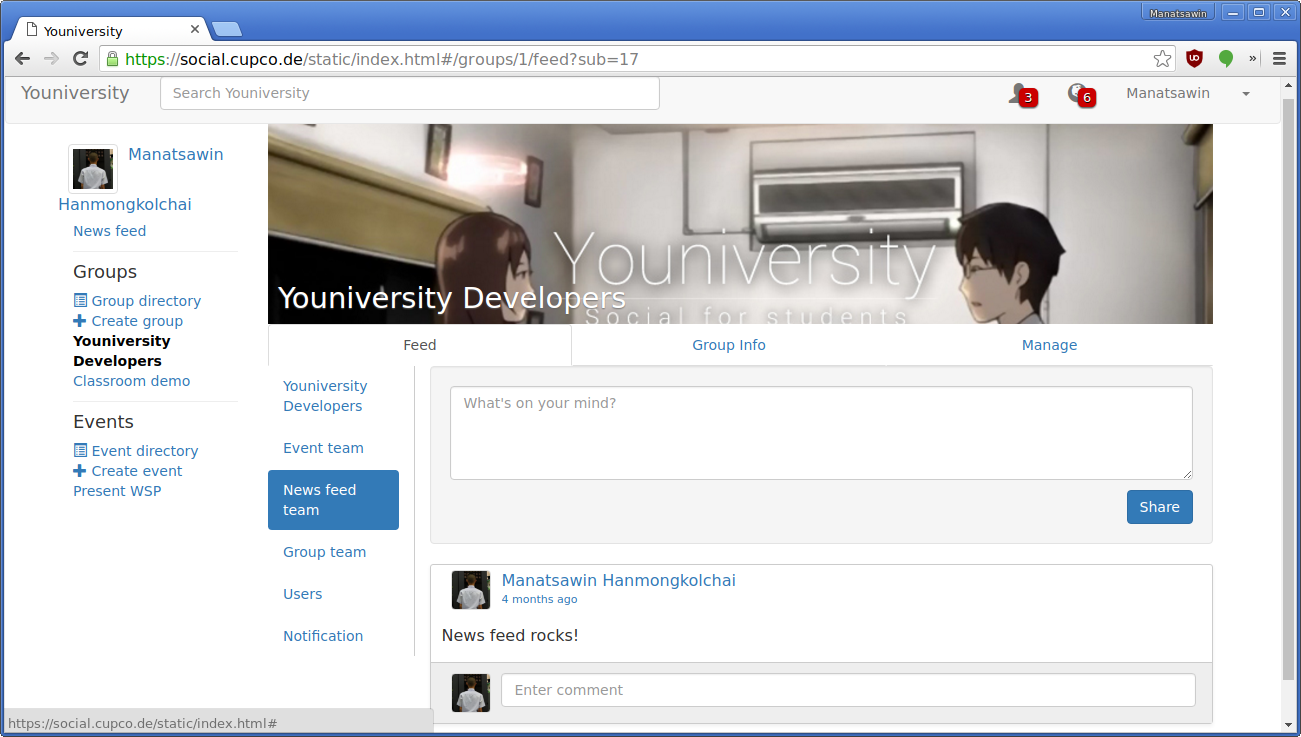This screenshot has height=737, width=1301.
Task: Select Event team subgroup
Action: [x=333, y=448]
